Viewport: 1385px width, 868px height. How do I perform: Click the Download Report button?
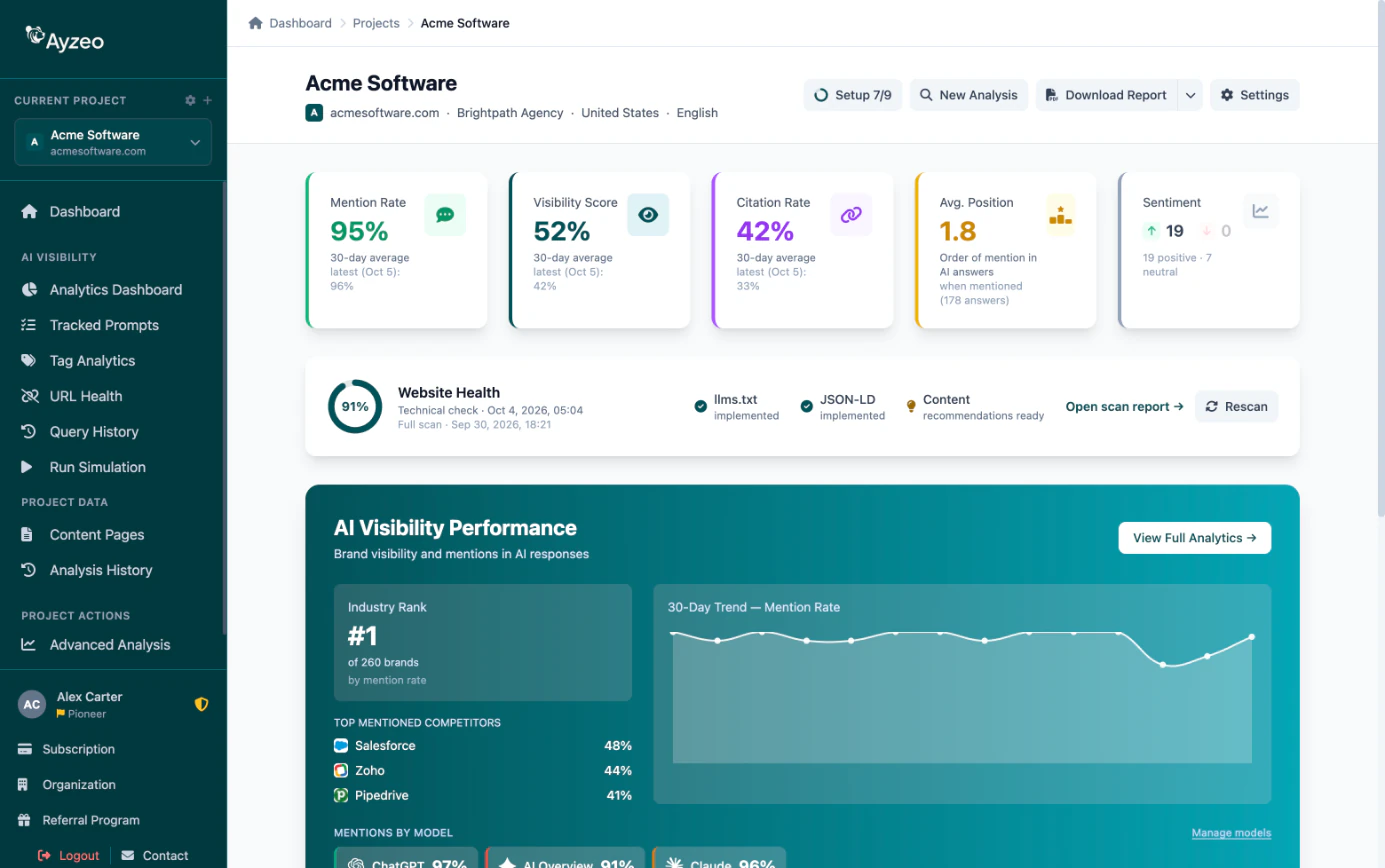(1106, 95)
